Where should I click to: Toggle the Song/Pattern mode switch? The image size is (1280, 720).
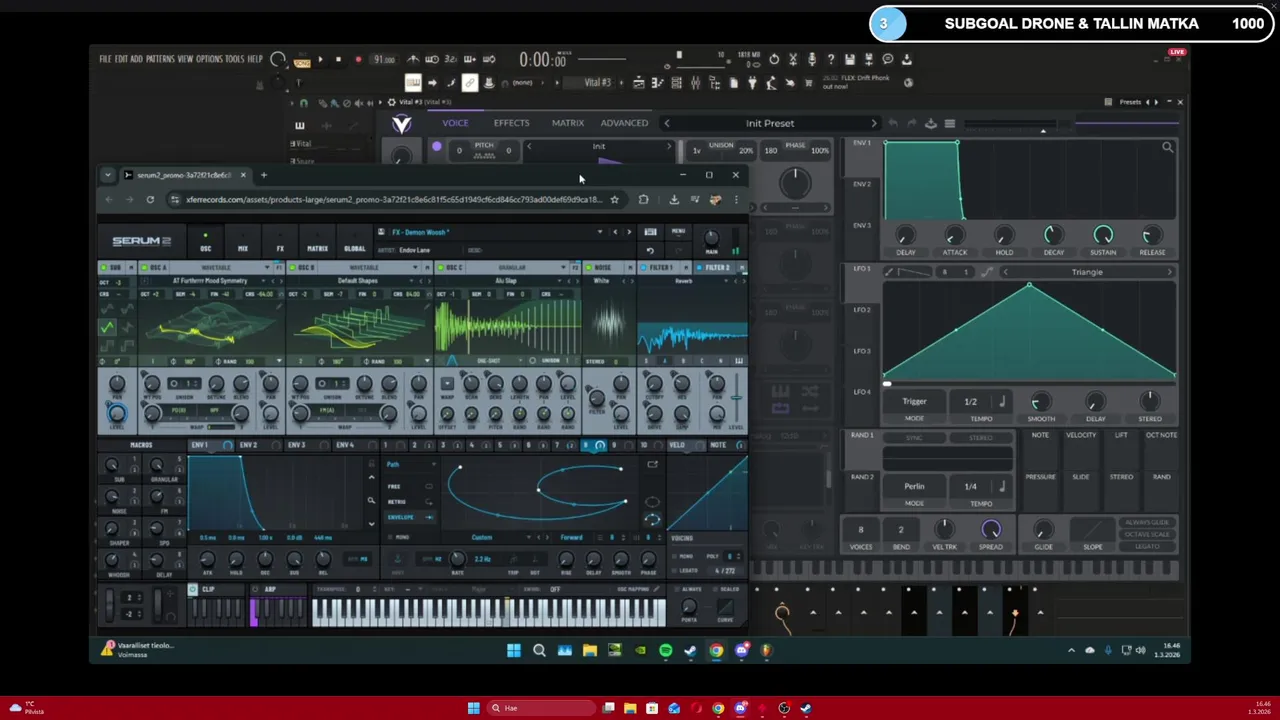tap(301, 60)
